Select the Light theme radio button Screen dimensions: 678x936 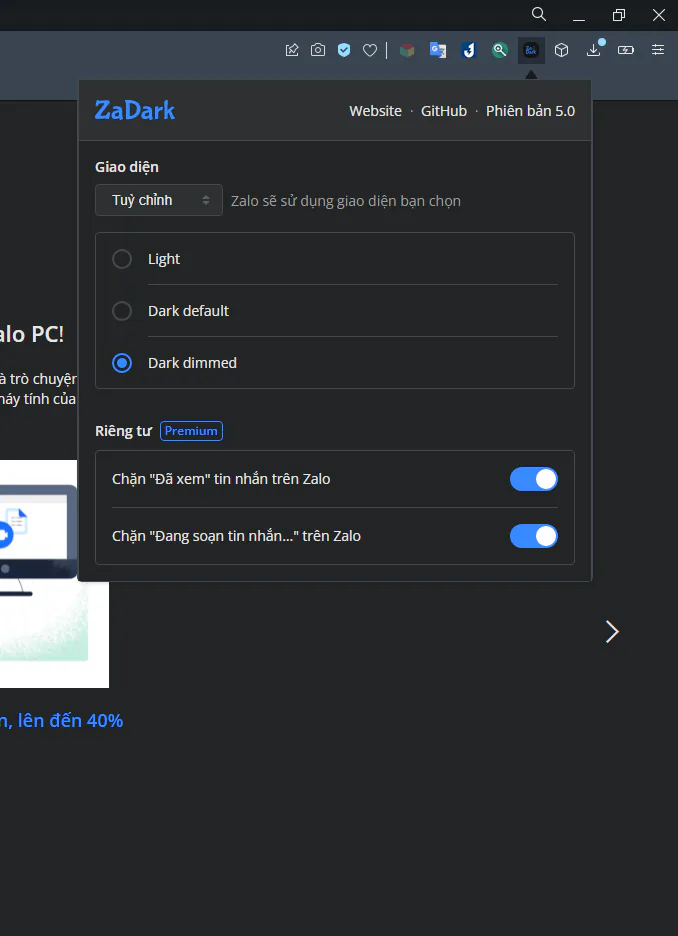point(122,259)
